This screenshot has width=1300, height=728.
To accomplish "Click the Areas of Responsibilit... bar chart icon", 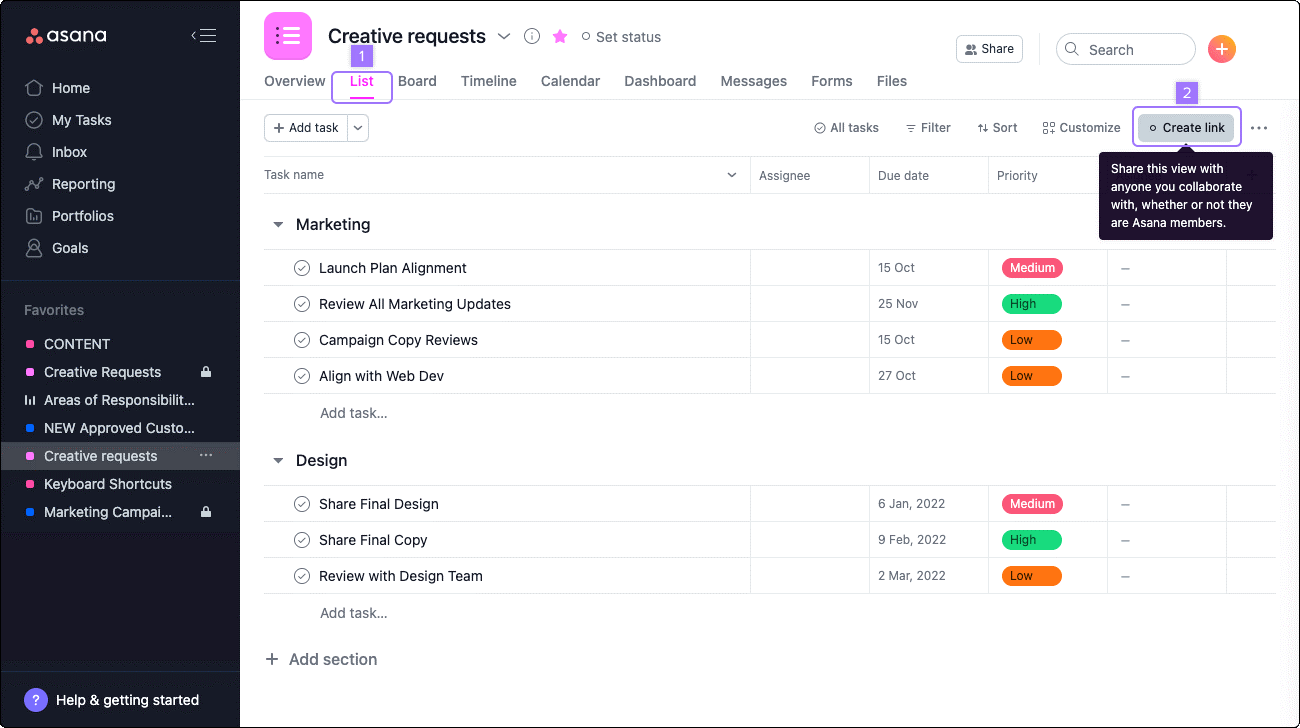I will pyautogui.click(x=30, y=400).
